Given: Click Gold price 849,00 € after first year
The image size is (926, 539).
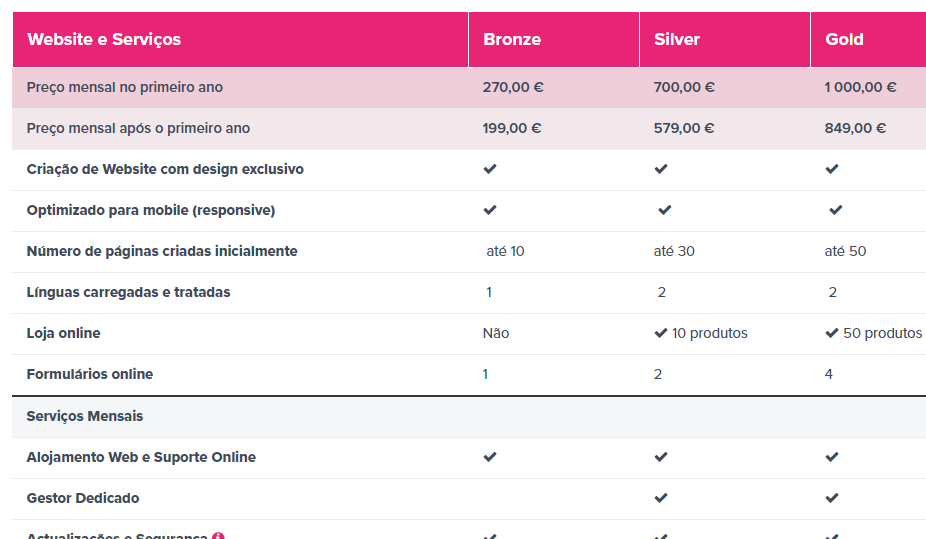Looking at the screenshot, I should pyautogui.click(x=855, y=128).
